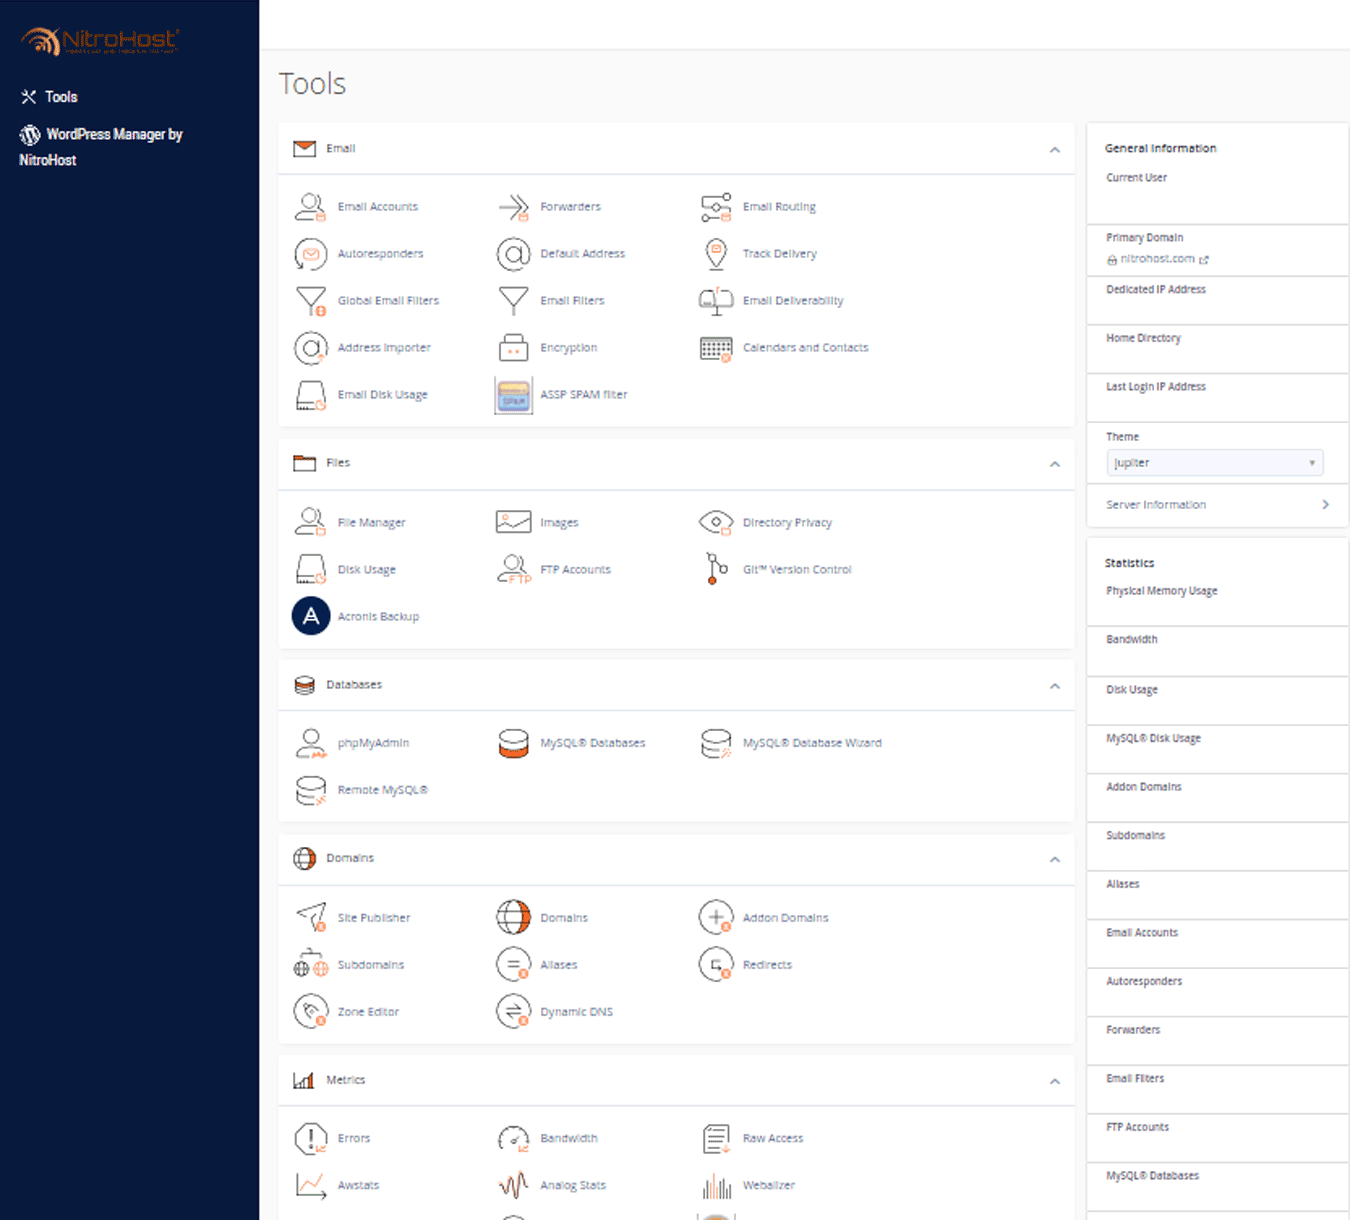Open the Directory Privacy eye icon
Image resolution: width=1350 pixels, height=1220 pixels.
(715, 522)
